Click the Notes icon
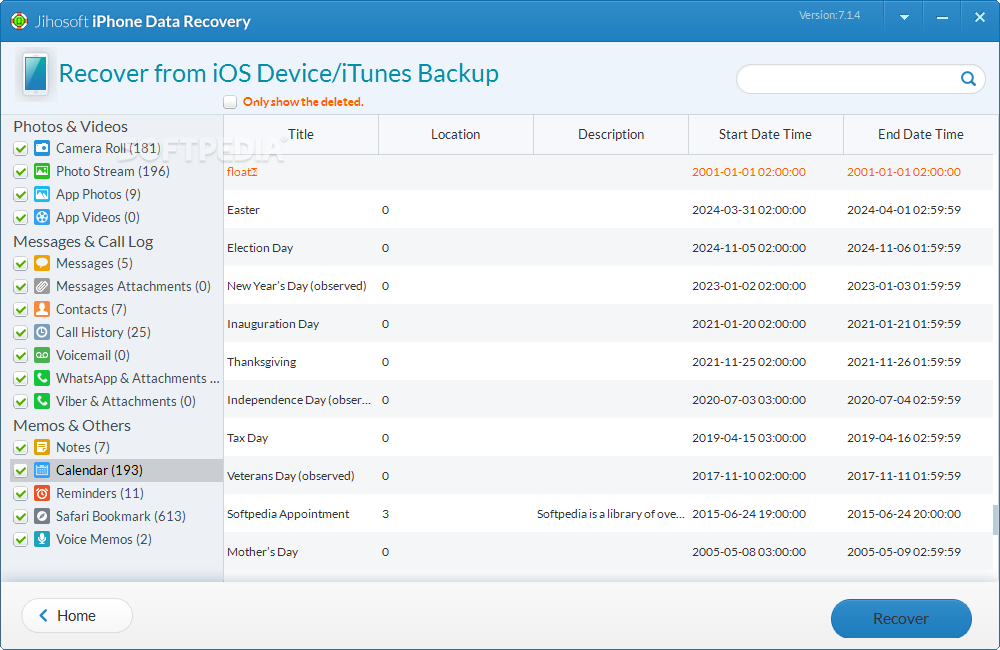This screenshot has width=1000, height=650. [x=42, y=447]
